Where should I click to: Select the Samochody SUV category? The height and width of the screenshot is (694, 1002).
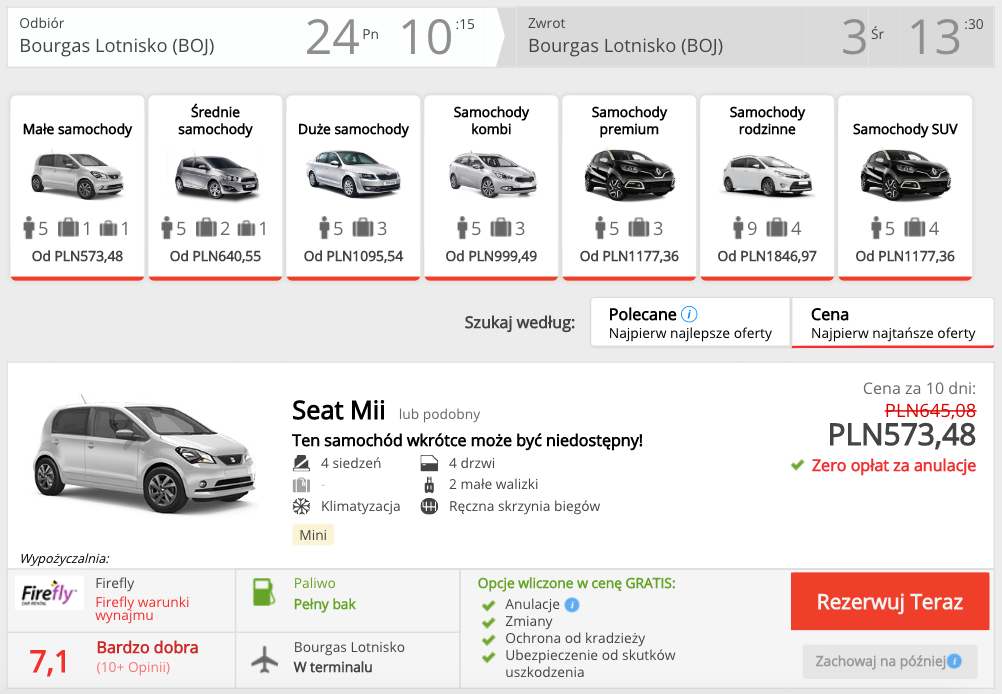click(x=905, y=187)
